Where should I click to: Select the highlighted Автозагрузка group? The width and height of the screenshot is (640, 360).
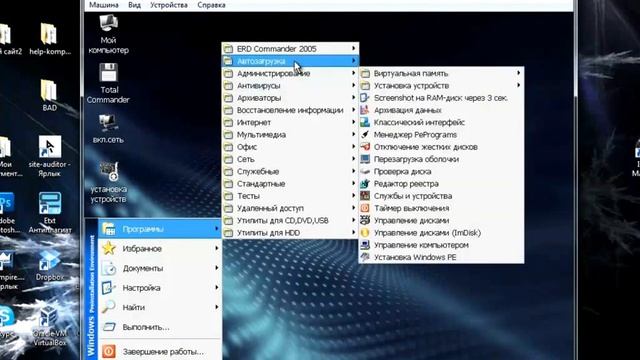tap(290, 61)
